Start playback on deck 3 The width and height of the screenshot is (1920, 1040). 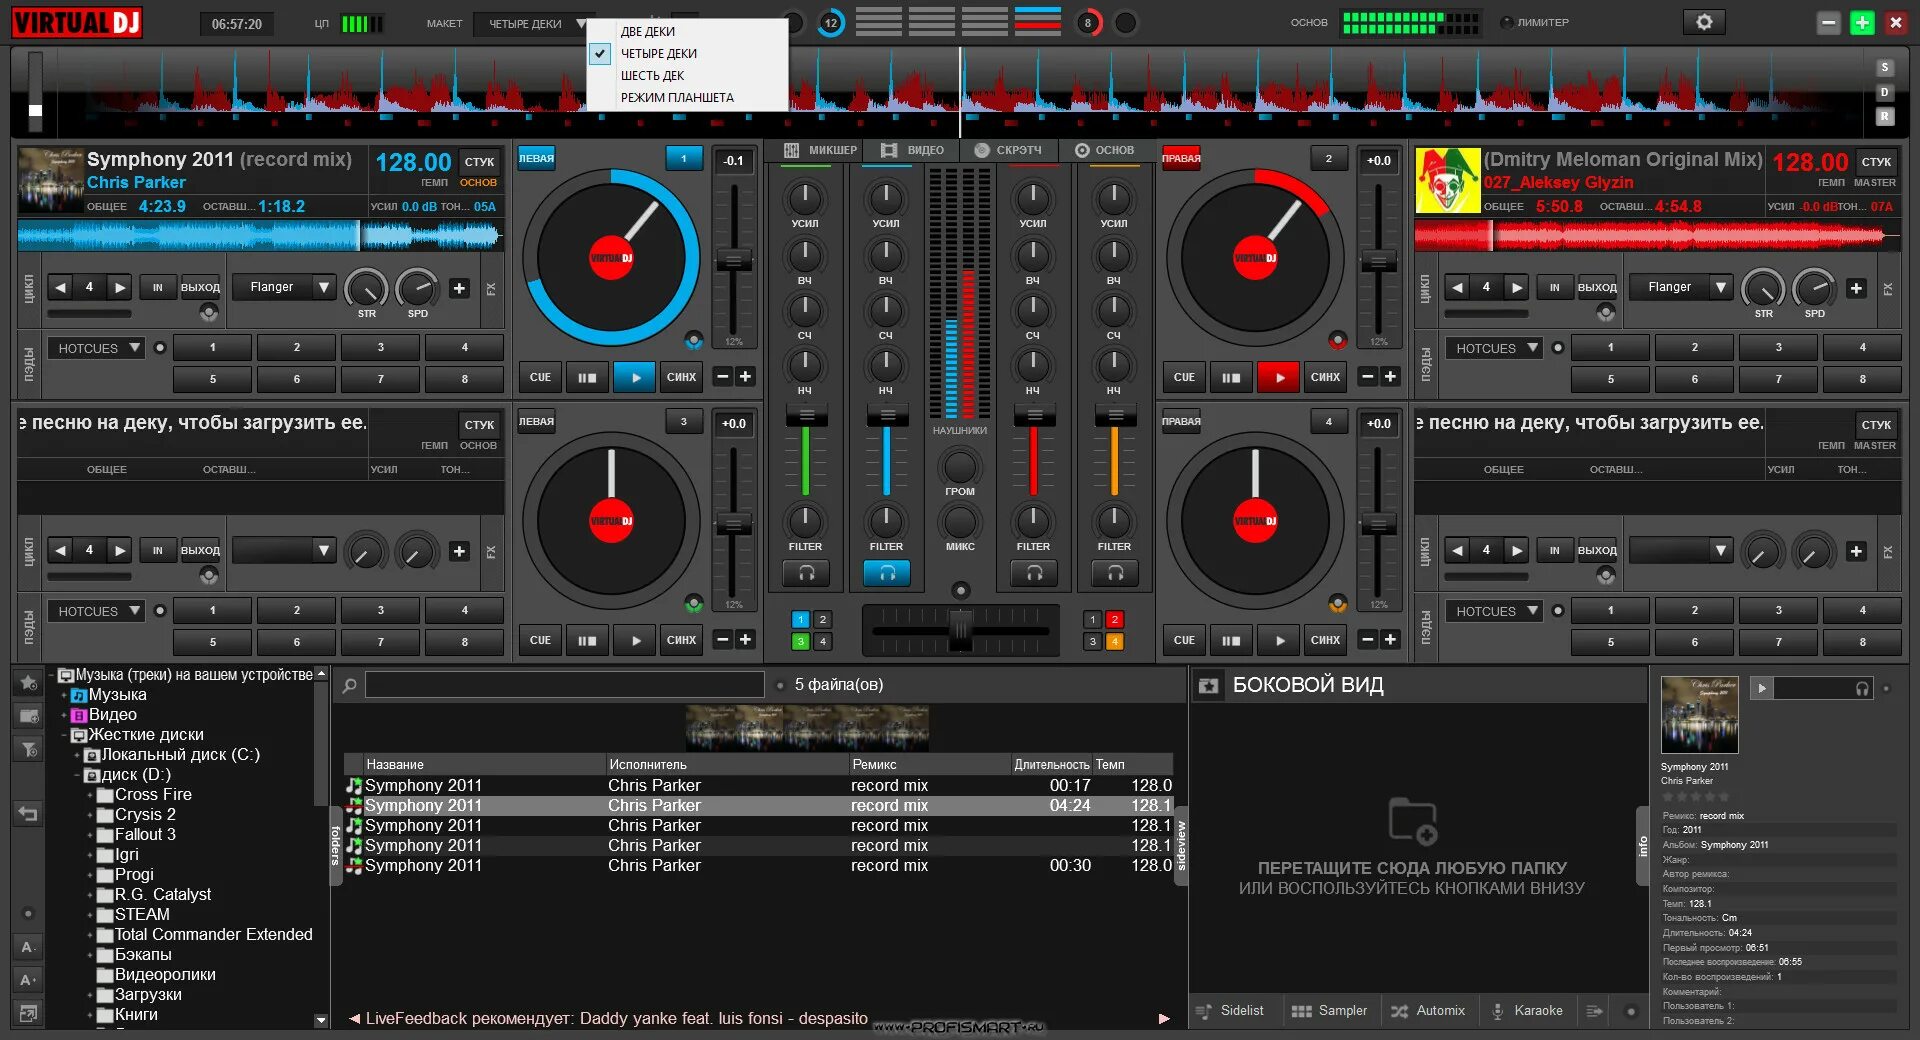[634, 640]
